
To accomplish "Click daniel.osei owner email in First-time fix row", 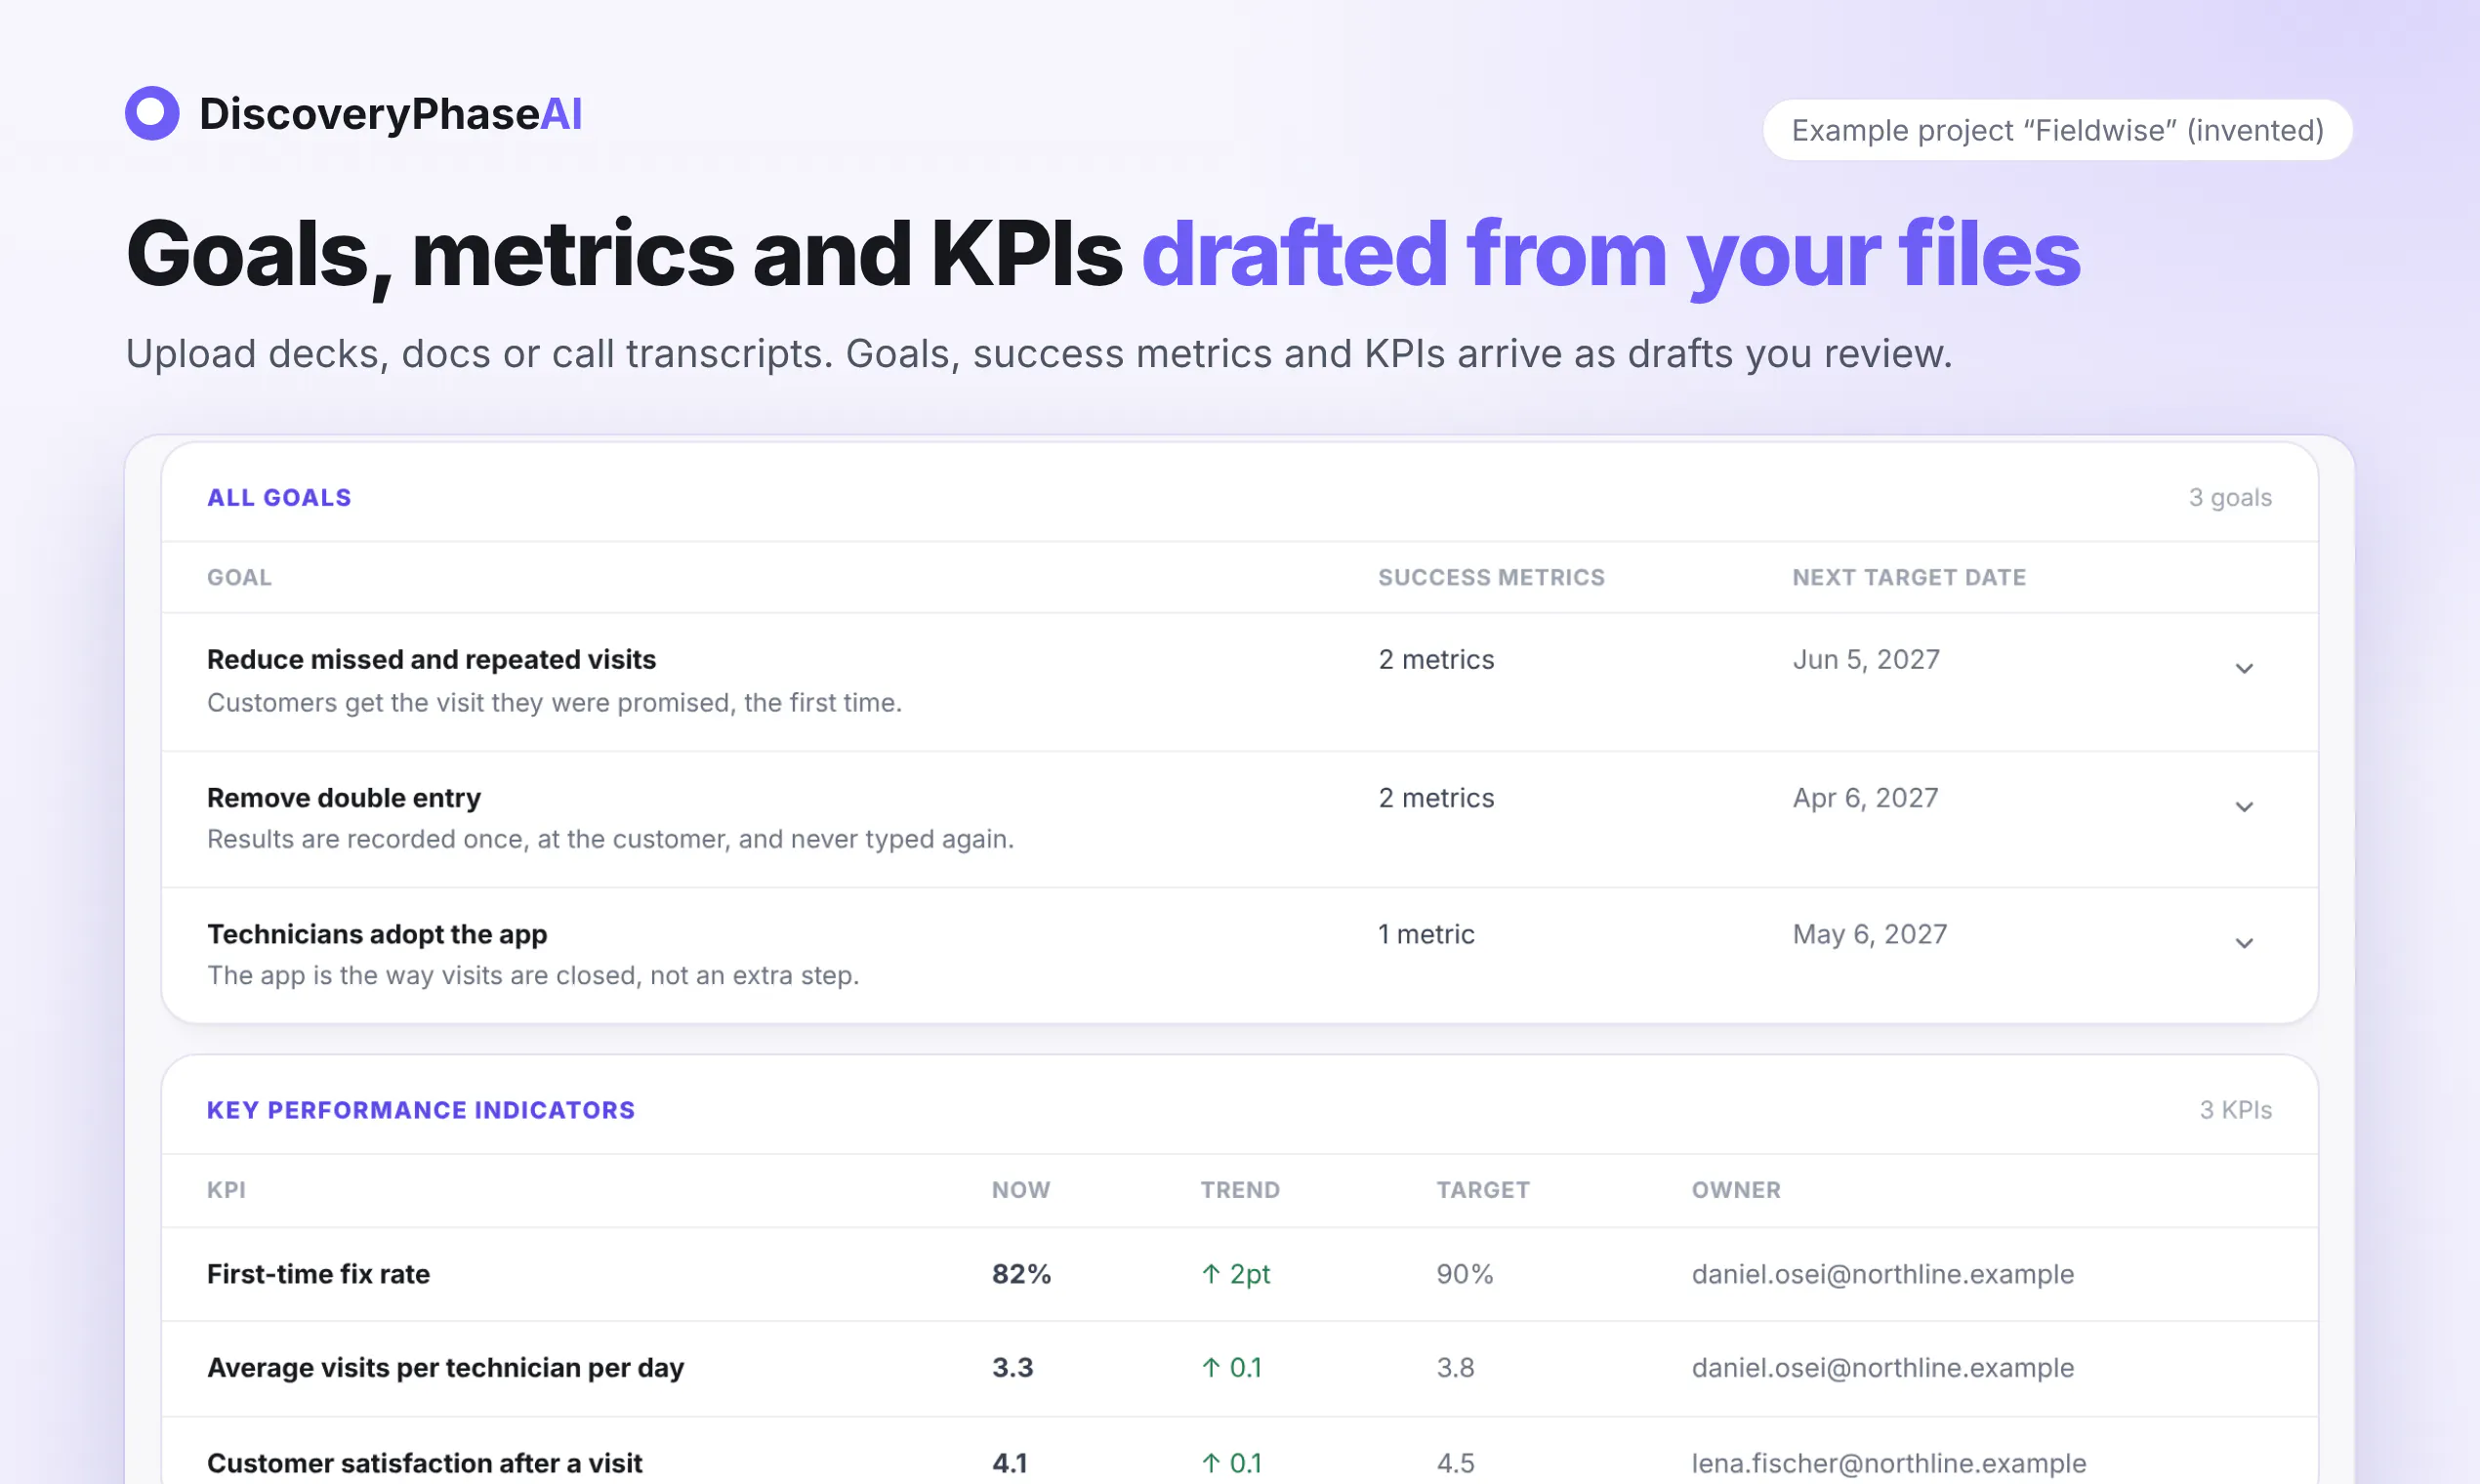I will 1883,1274.
